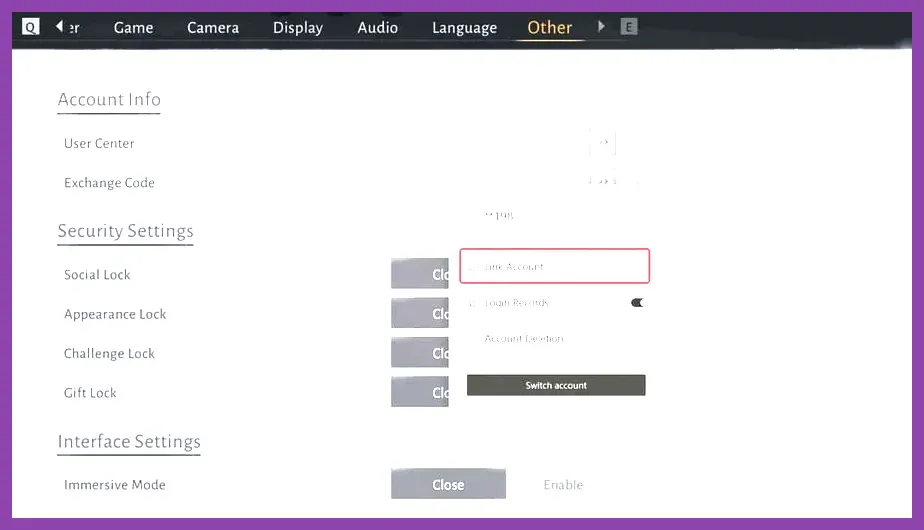Click the Switch account button
The width and height of the screenshot is (924, 530).
[556, 385]
